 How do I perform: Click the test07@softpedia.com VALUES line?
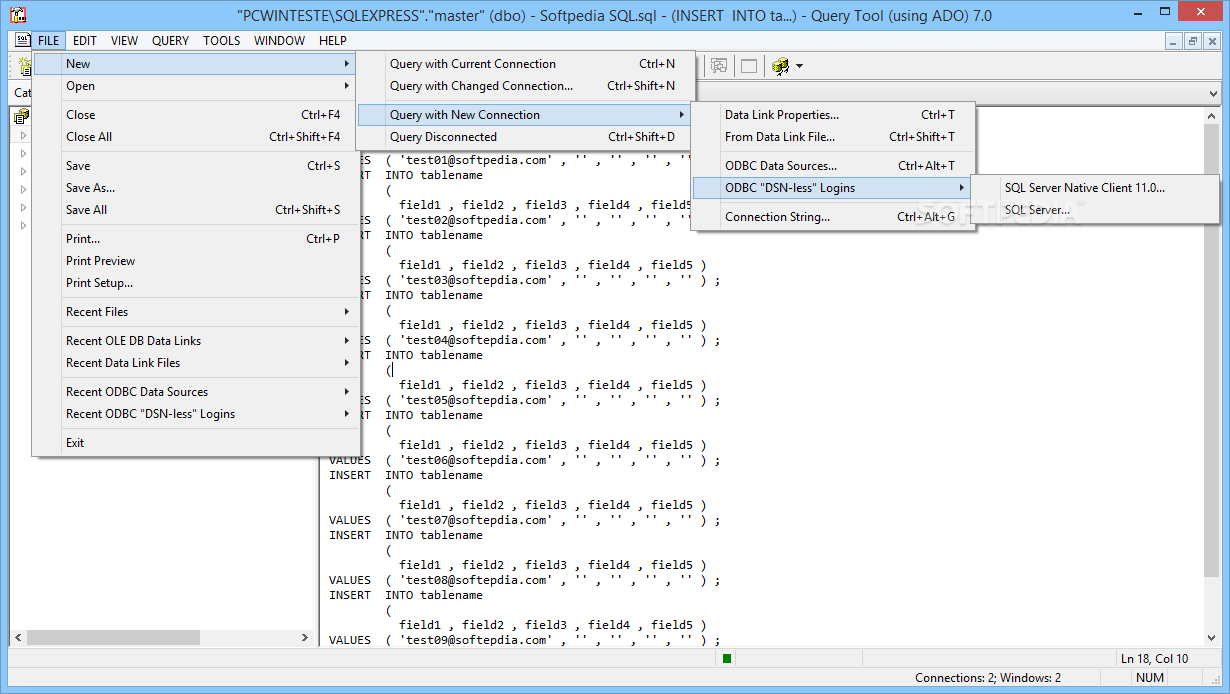click(524, 520)
